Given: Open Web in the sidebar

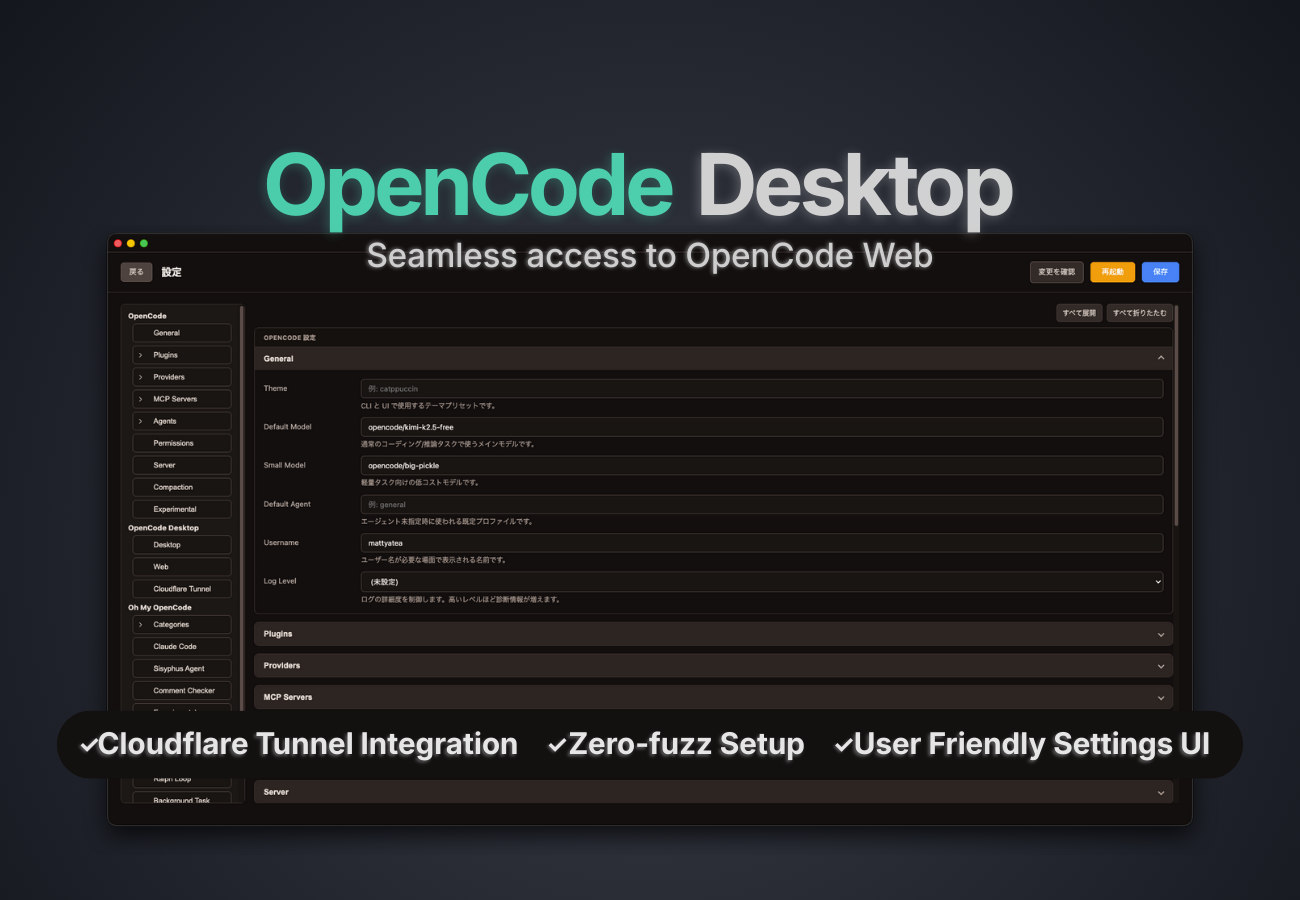Looking at the screenshot, I should click(x=182, y=567).
